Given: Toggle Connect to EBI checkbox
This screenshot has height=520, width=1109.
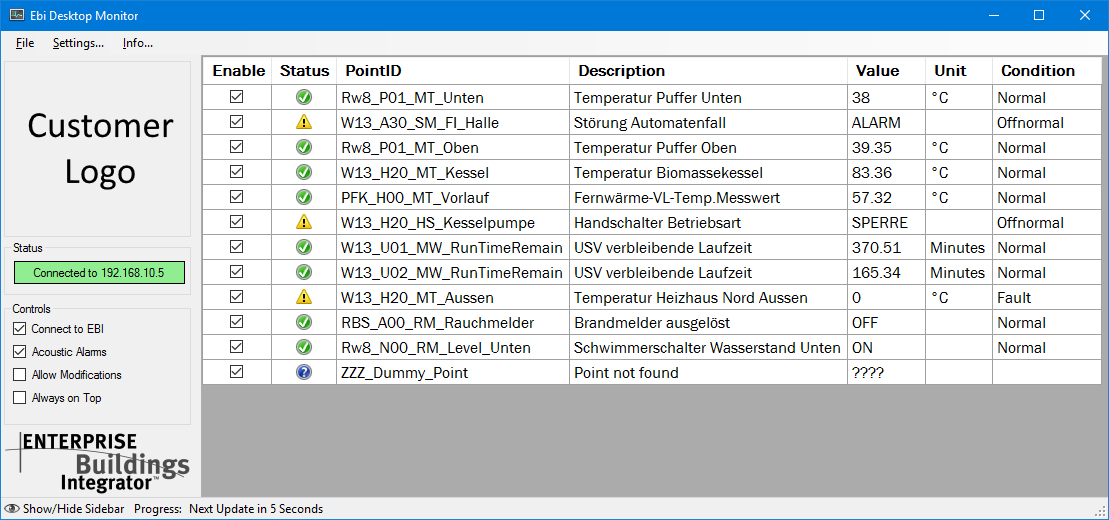Looking at the screenshot, I should click(x=19, y=329).
